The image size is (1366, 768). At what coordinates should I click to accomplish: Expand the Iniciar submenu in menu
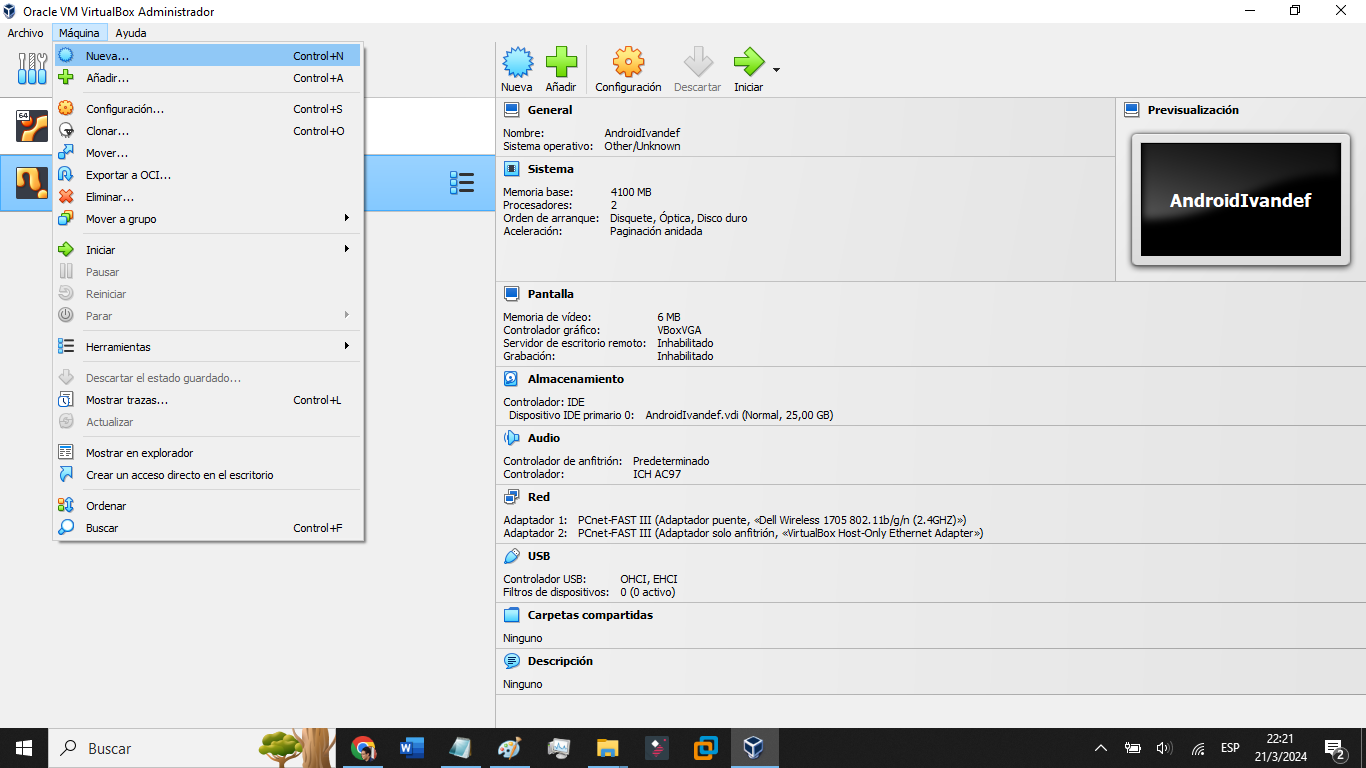(x=208, y=250)
